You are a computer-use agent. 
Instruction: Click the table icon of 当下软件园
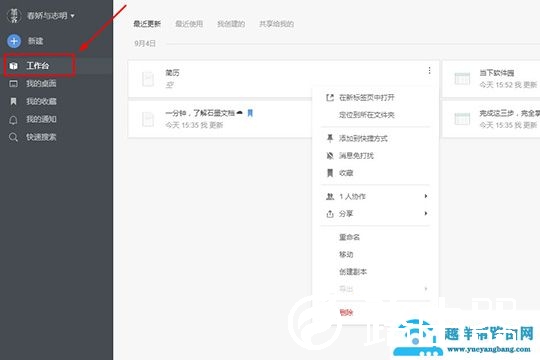(462, 79)
